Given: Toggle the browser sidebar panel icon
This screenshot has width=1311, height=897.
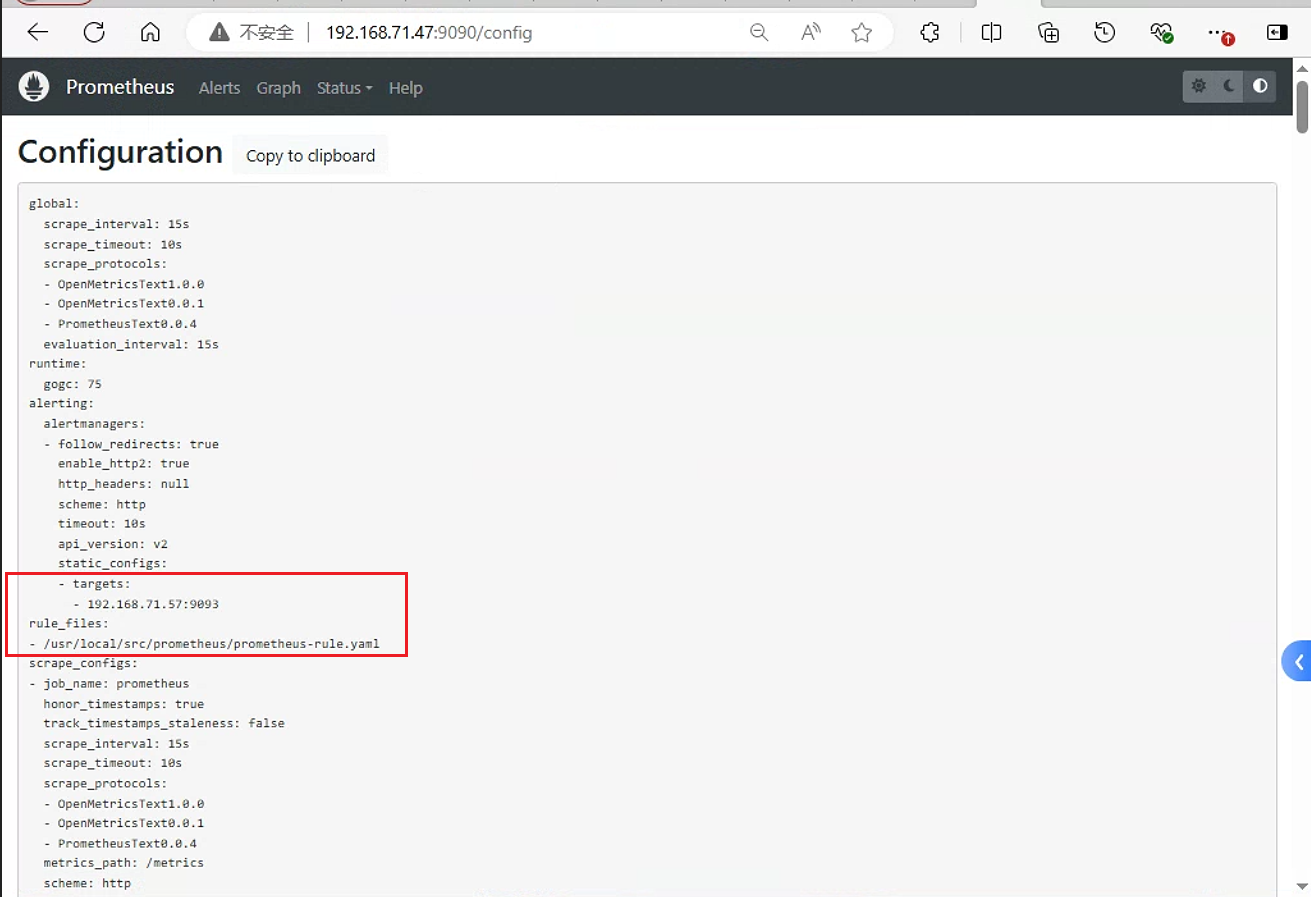Looking at the screenshot, I should [x=1277, y=33].
